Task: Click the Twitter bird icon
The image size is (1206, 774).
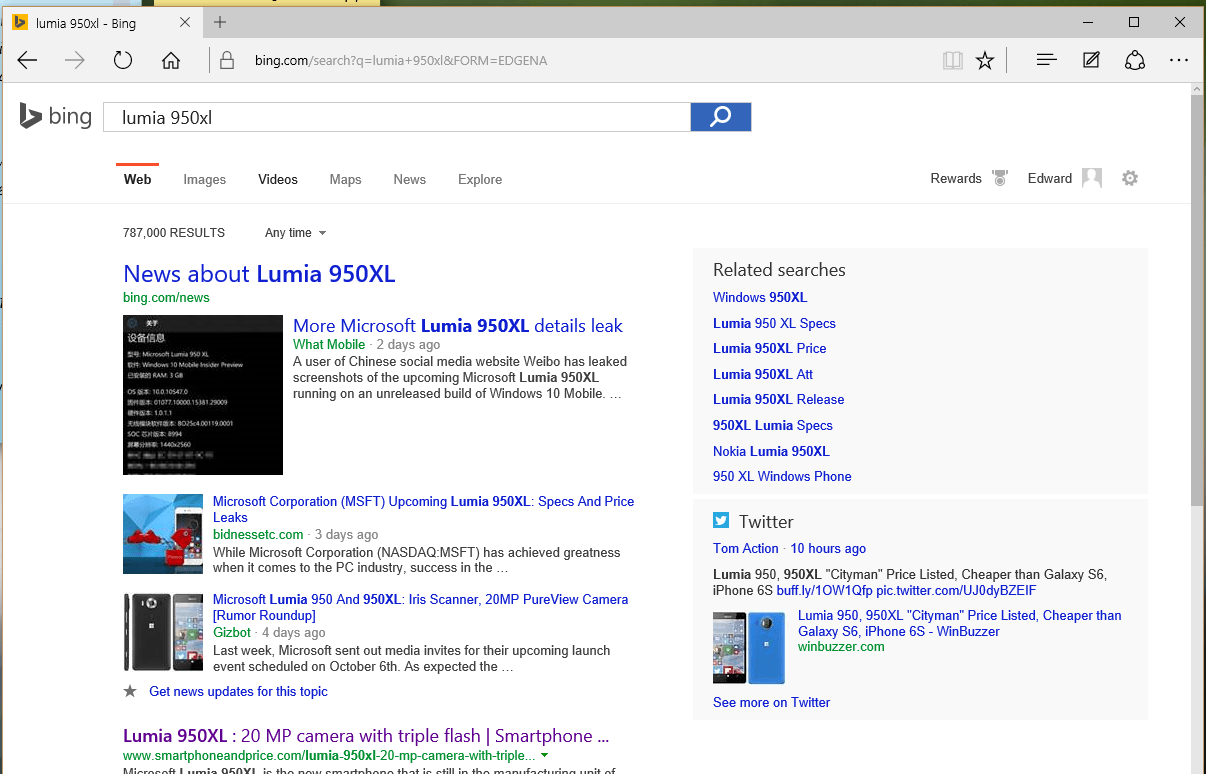Action: click(x=721, y=520)
